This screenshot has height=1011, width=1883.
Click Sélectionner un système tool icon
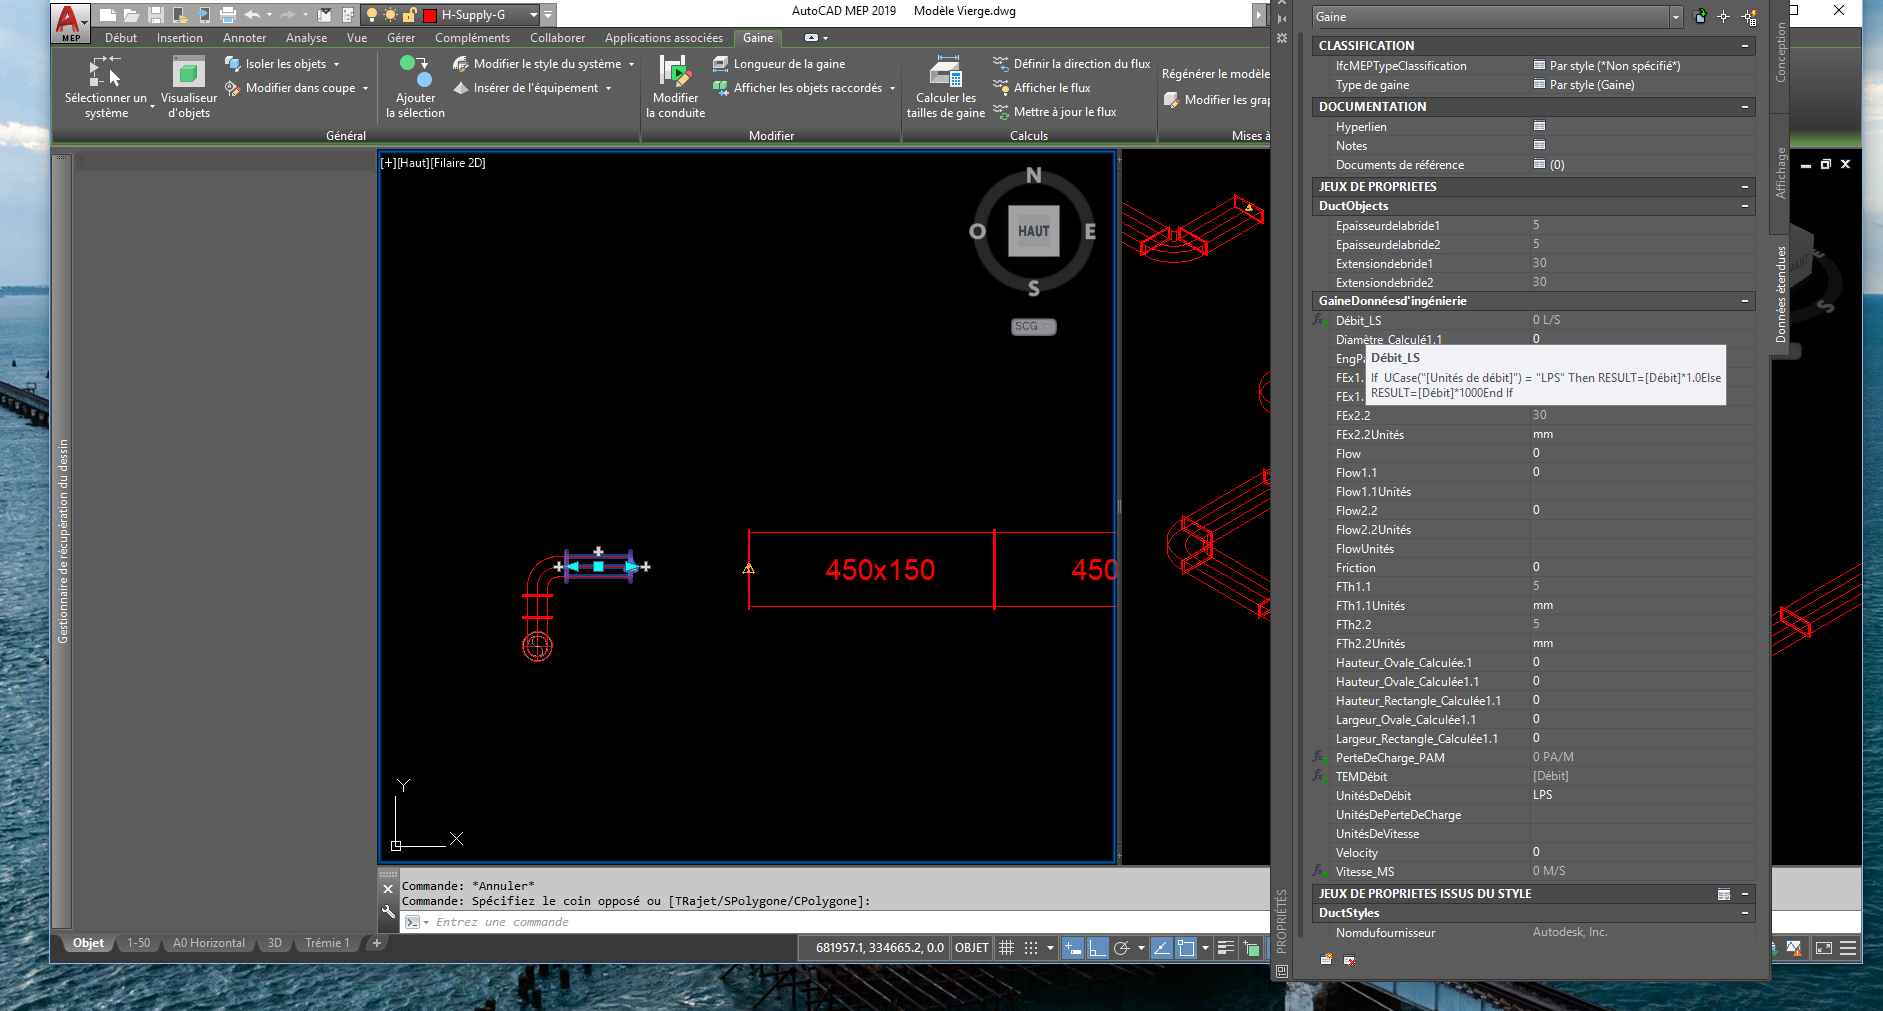pyautogui.click(x=105, y=72)
